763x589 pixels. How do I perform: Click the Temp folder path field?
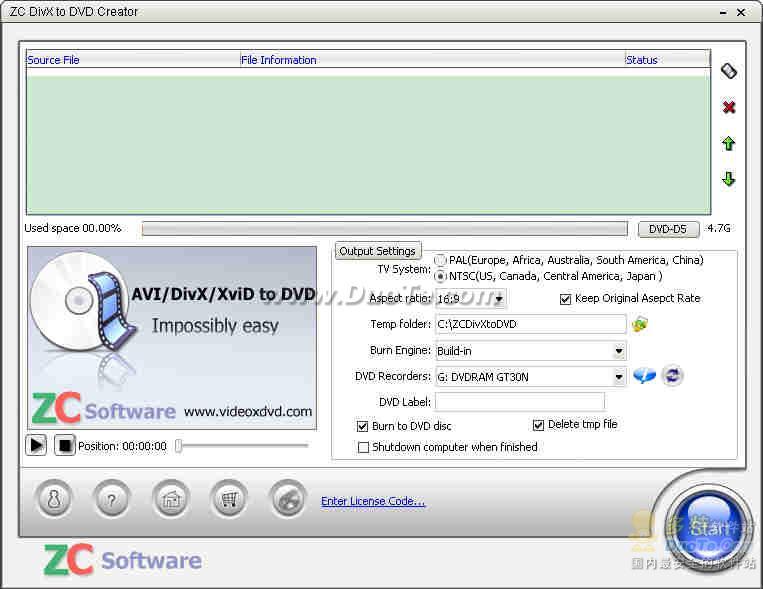click(x=530, y=324)
